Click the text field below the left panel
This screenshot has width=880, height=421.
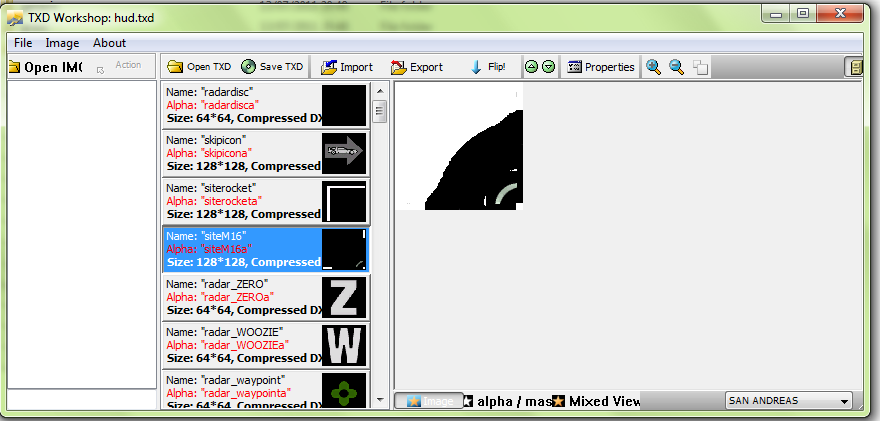(x=82, y=400)
